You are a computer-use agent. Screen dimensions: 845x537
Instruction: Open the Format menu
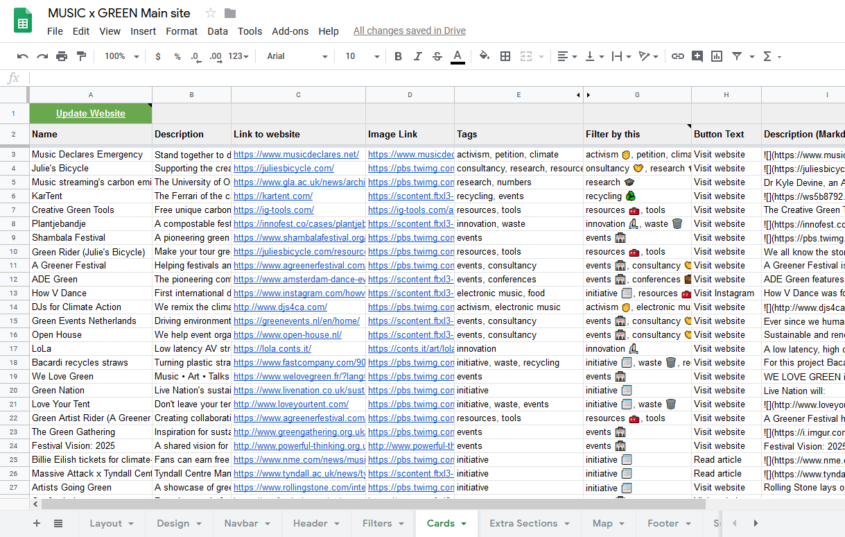(x=182, y=31)
